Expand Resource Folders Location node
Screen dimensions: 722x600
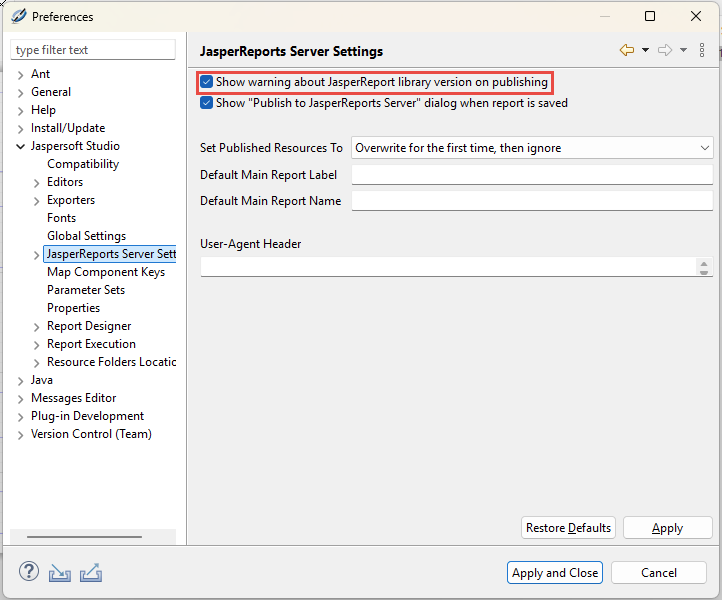(x=36, y=363)
